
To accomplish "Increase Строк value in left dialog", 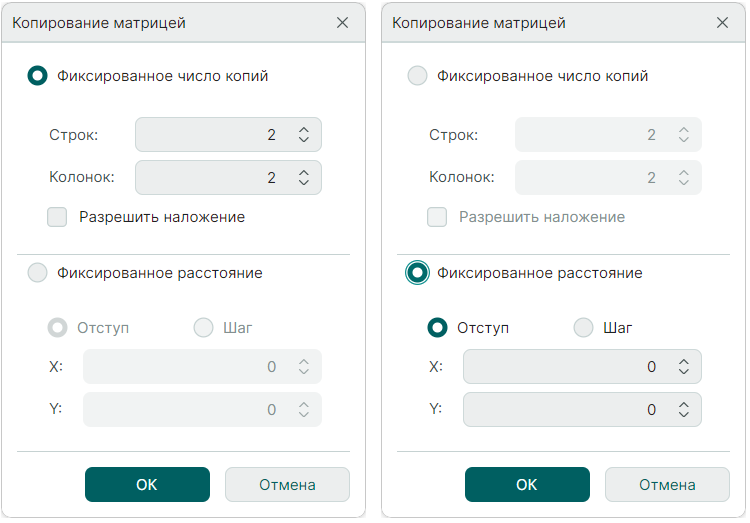I will (x=304, y=129).
